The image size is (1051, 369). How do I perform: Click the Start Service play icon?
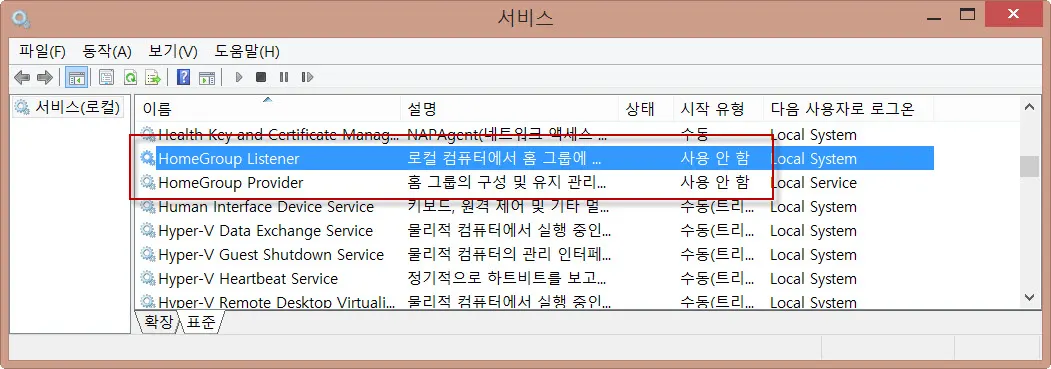(239, 78)
